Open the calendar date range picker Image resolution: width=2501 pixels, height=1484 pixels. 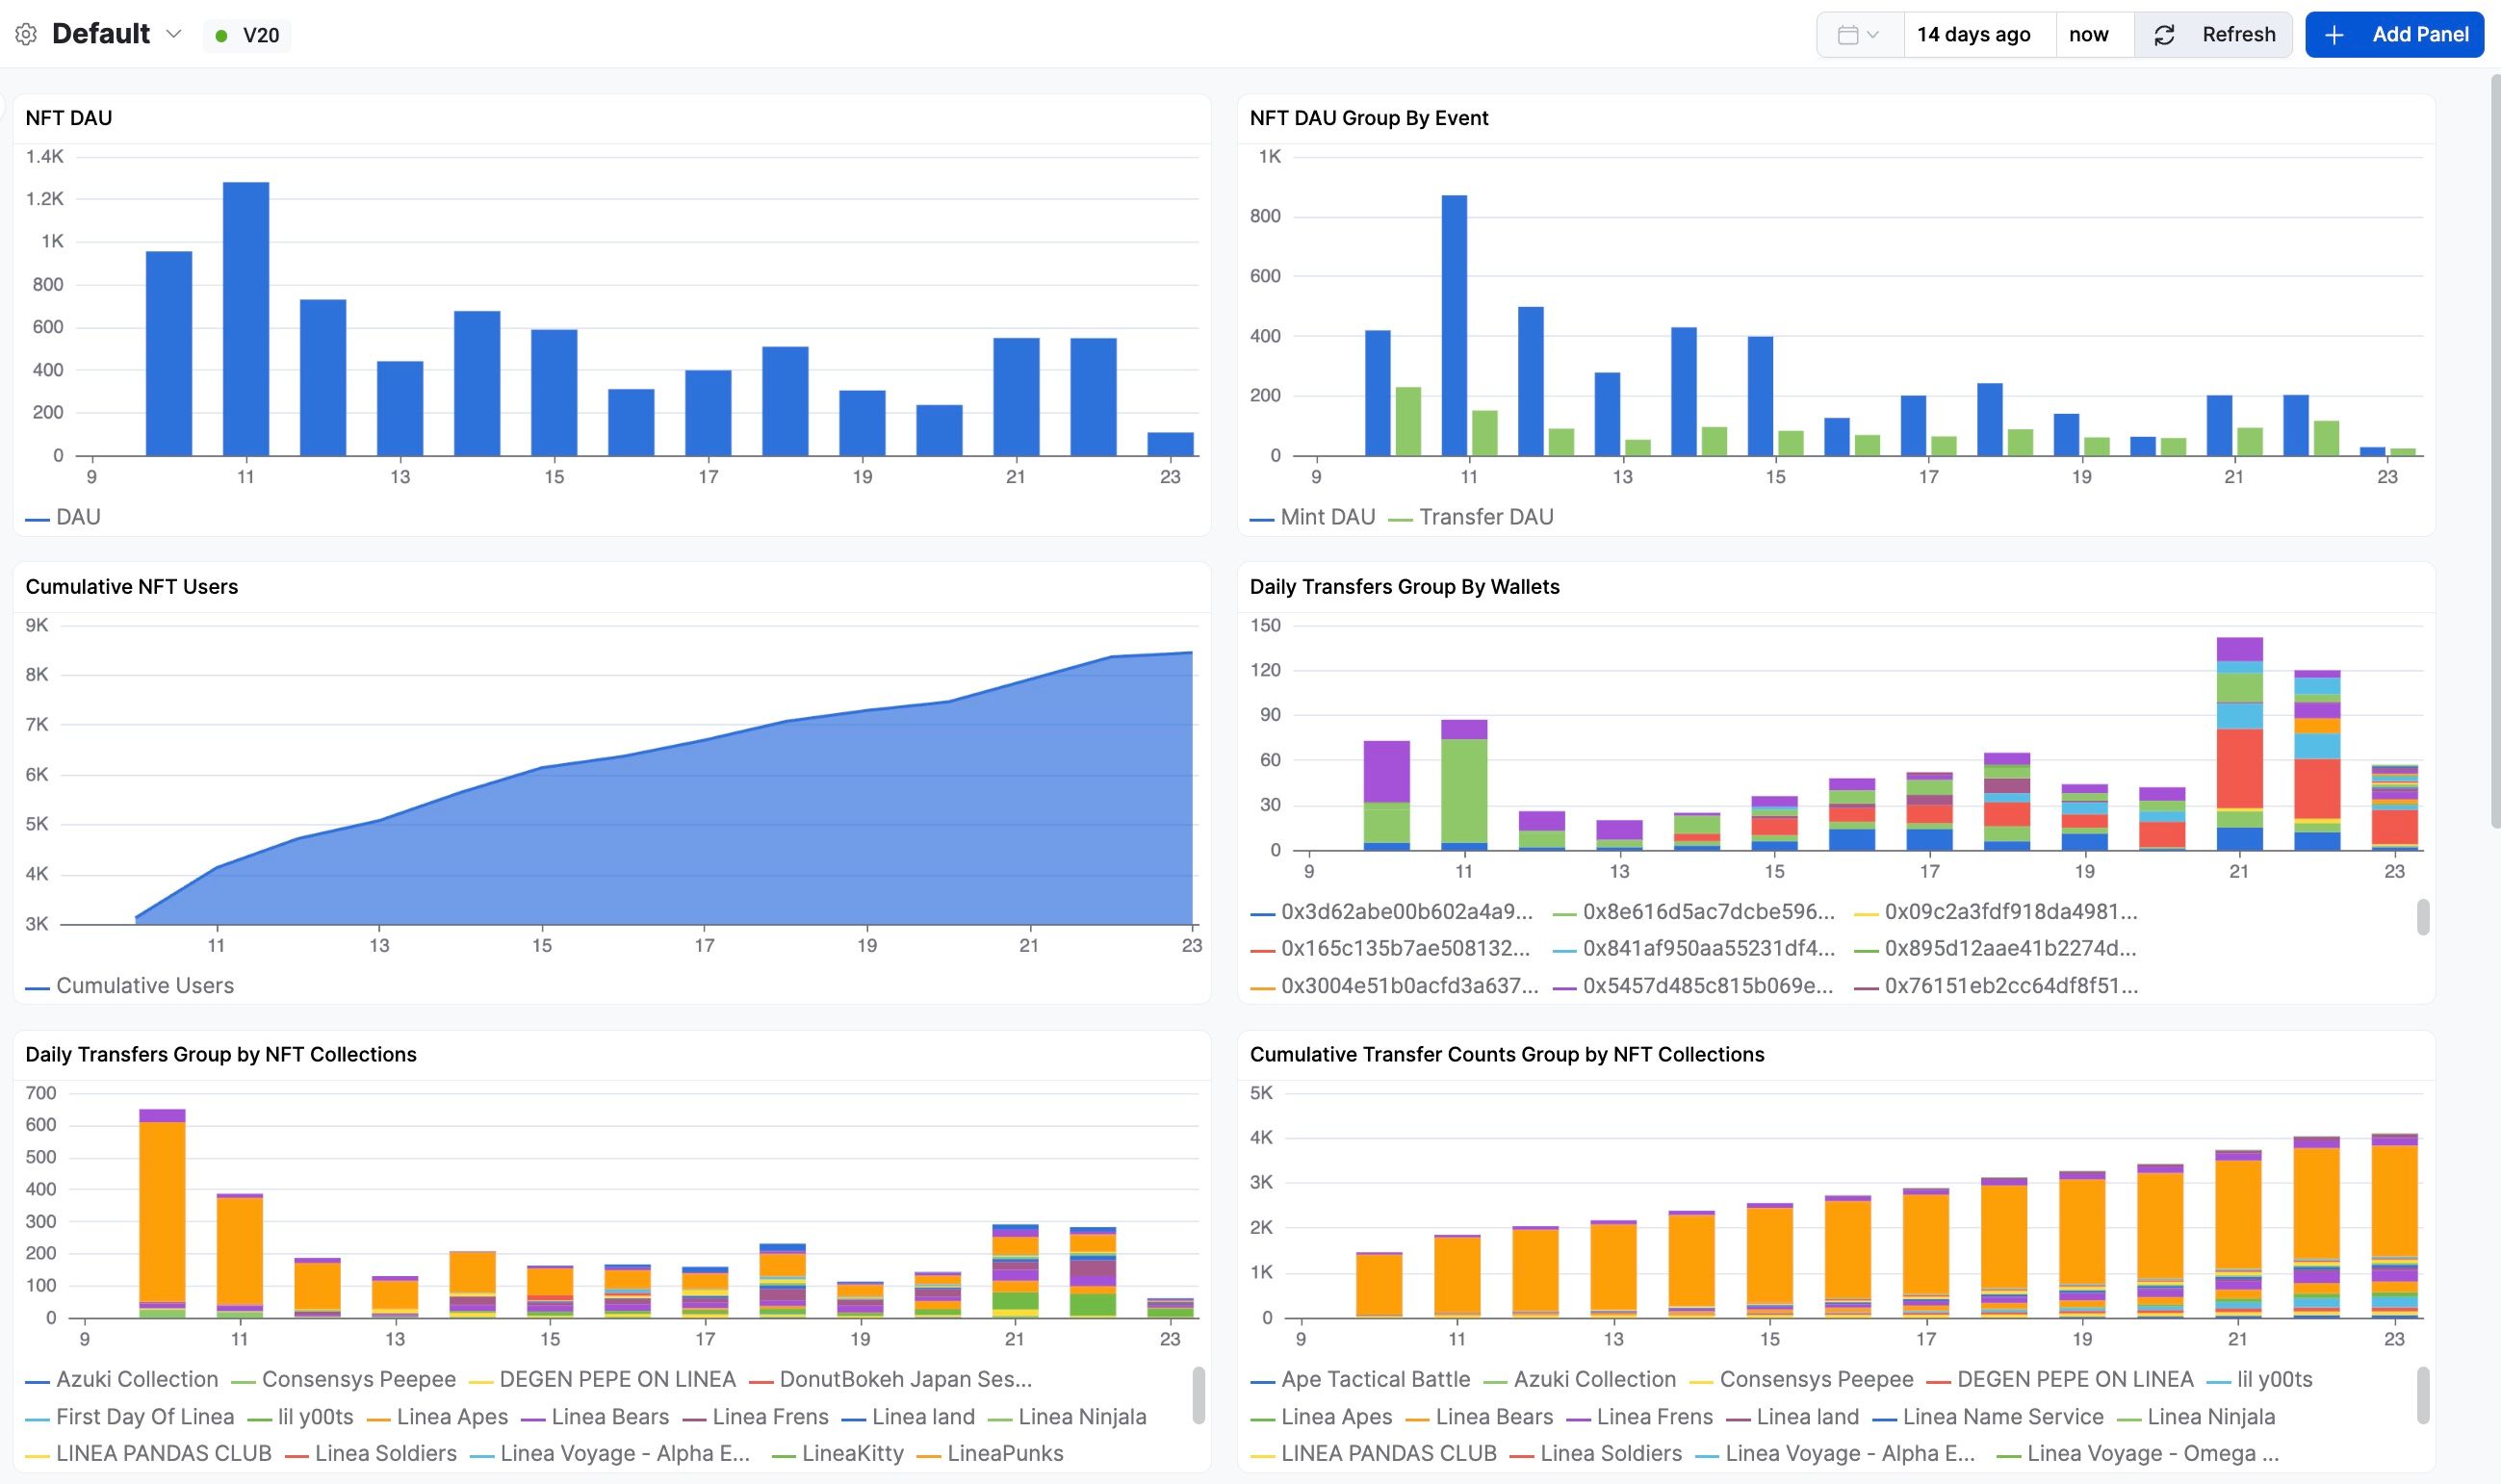pyautogui.click(x=1859, y=35)
